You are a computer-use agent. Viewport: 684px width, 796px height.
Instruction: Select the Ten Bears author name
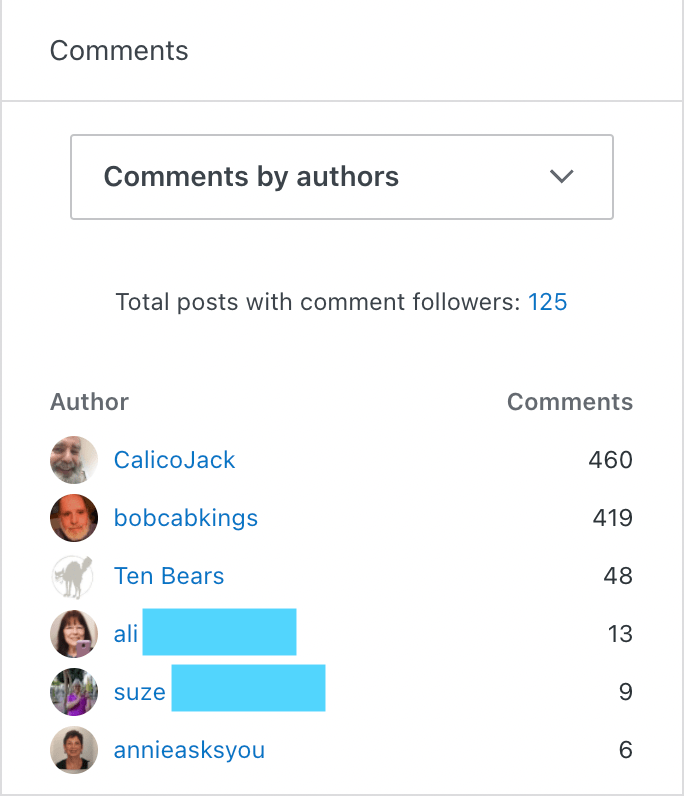point(169,576)
